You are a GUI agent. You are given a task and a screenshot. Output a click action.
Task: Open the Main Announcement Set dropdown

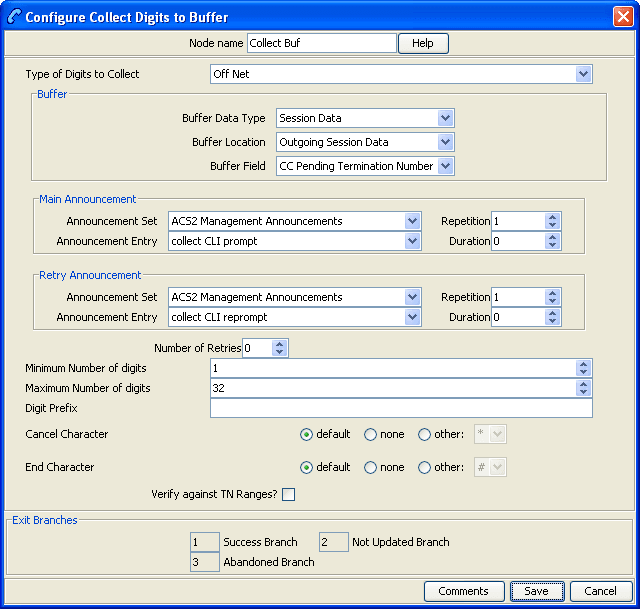click(413, 221)
